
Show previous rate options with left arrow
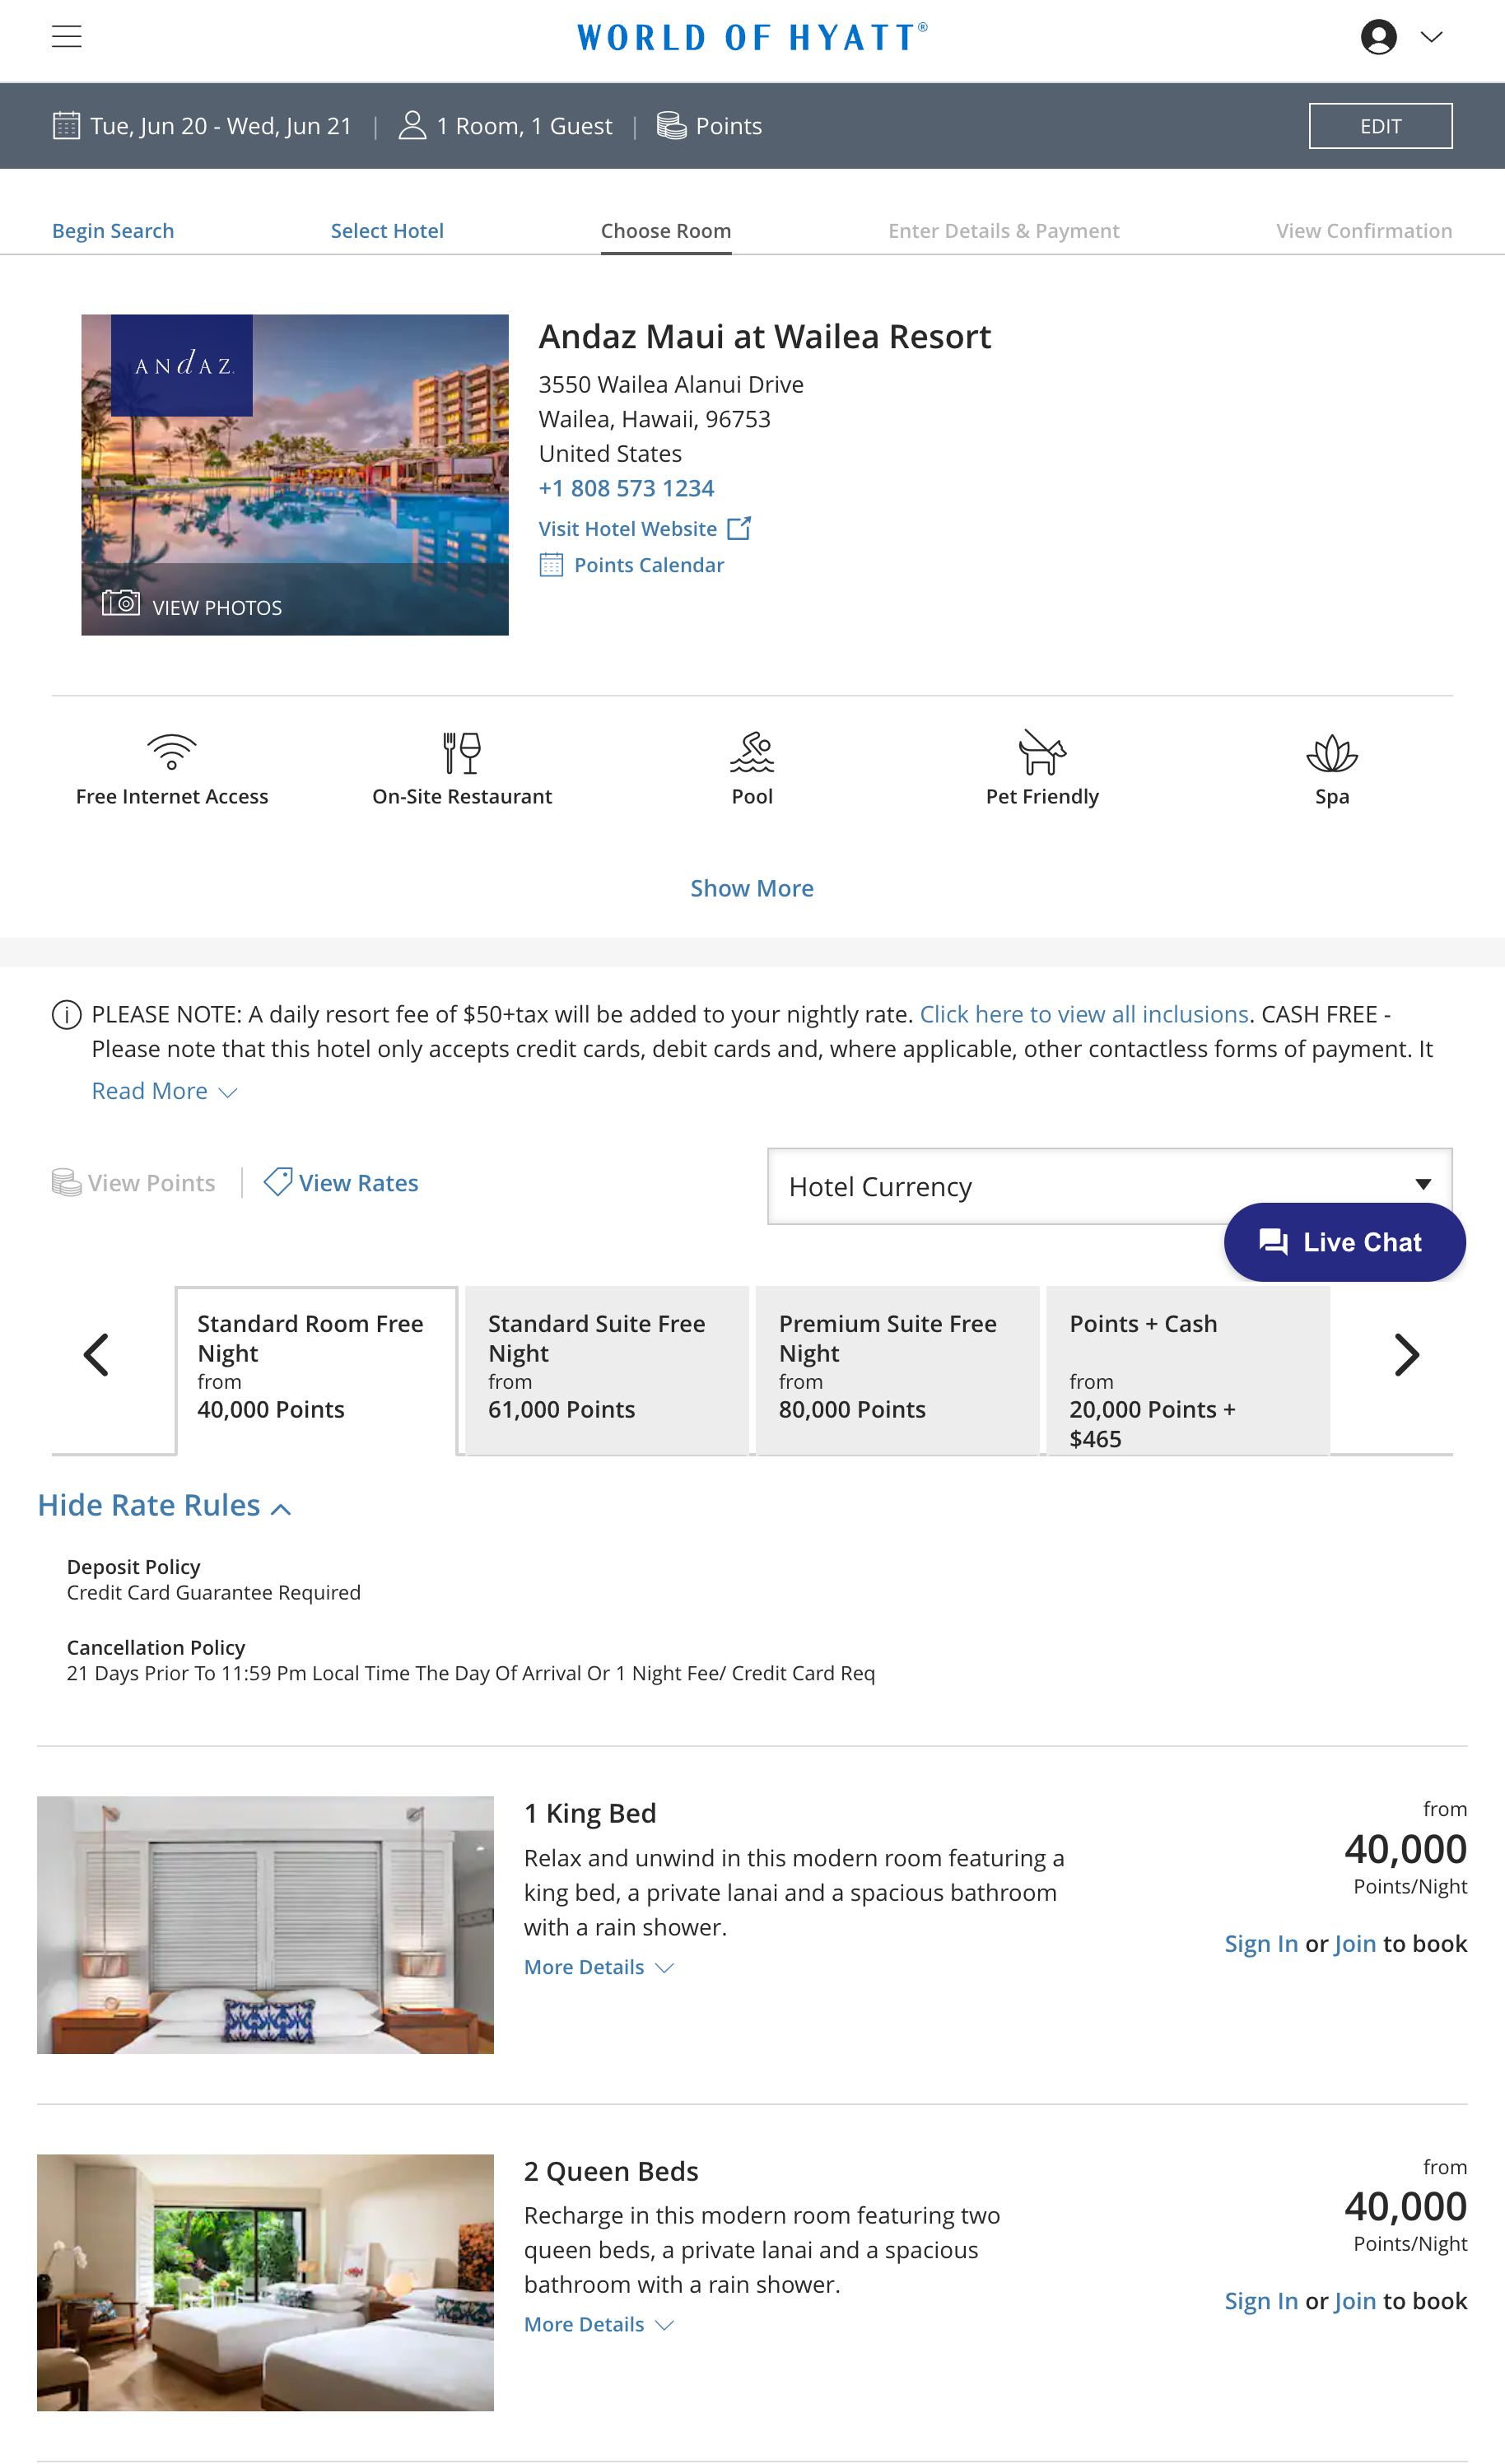[x=96, y=1355]
